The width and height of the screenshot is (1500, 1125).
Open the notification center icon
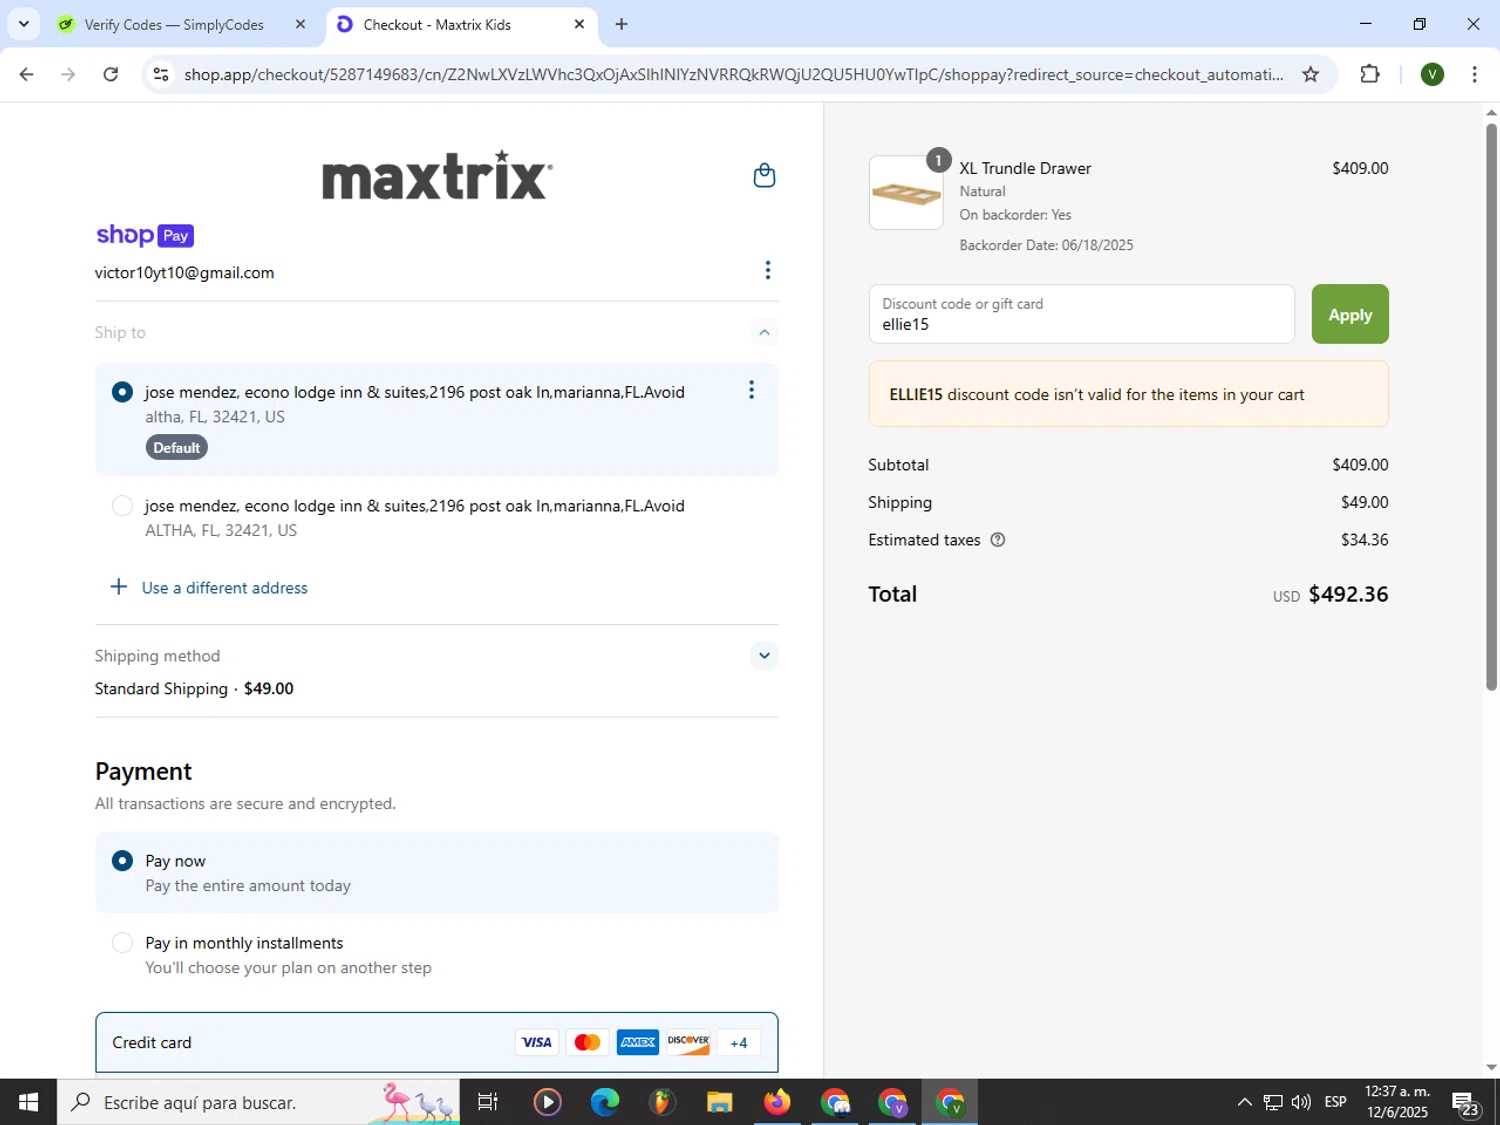1466,1103
